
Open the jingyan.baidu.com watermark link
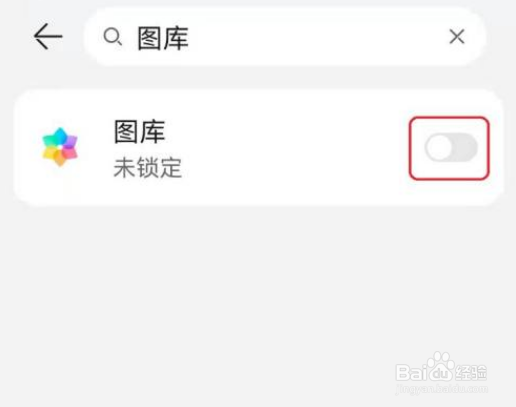(x=442, y=389)
